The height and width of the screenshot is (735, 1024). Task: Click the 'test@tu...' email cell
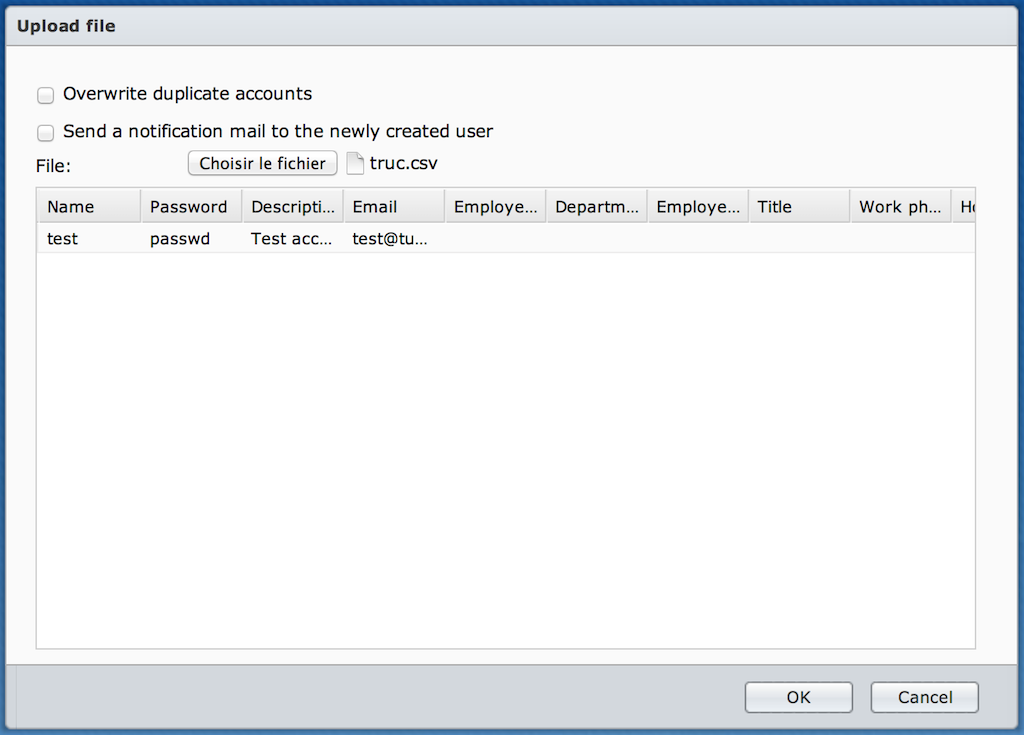coord(394,238)
